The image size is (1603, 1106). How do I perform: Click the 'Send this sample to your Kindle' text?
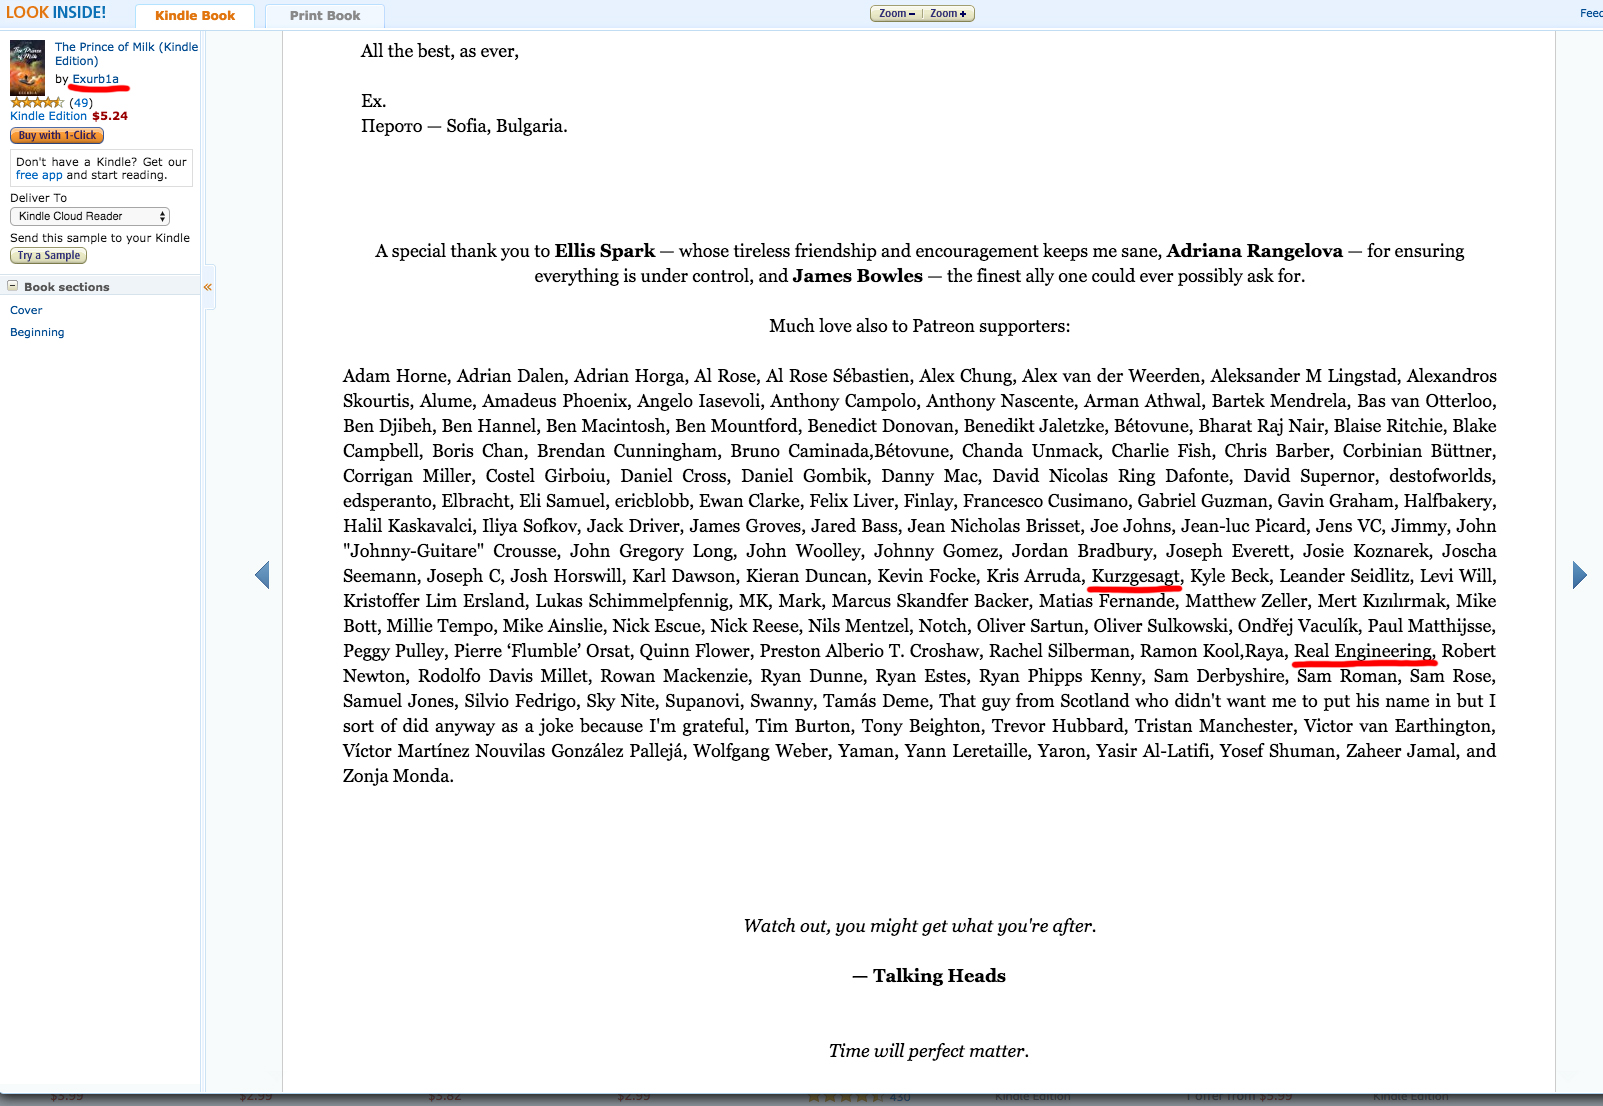100,238
